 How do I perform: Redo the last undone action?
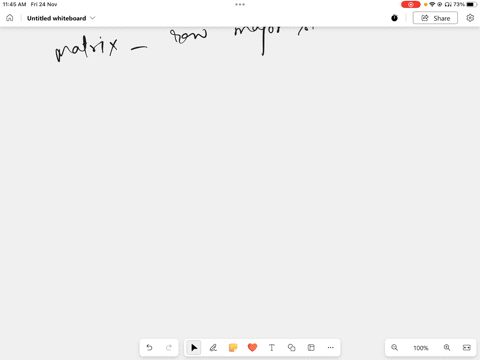point(169,348)
